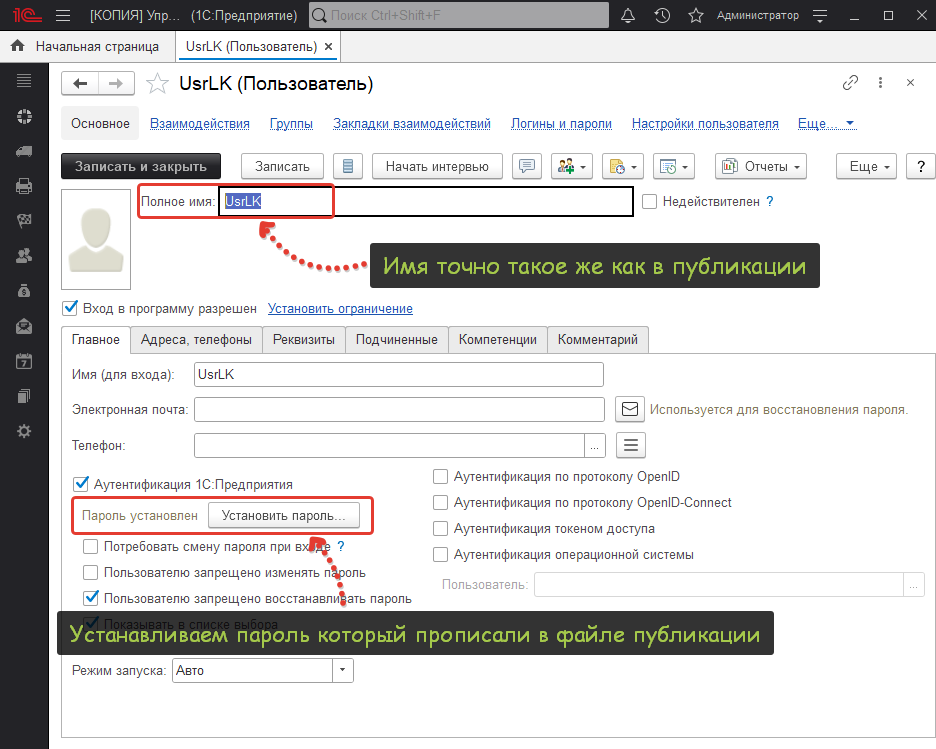The width and height of the screenshot is (936, 749).
Task: Click the copy link chain icon
Action: click(x=851, y=83)
